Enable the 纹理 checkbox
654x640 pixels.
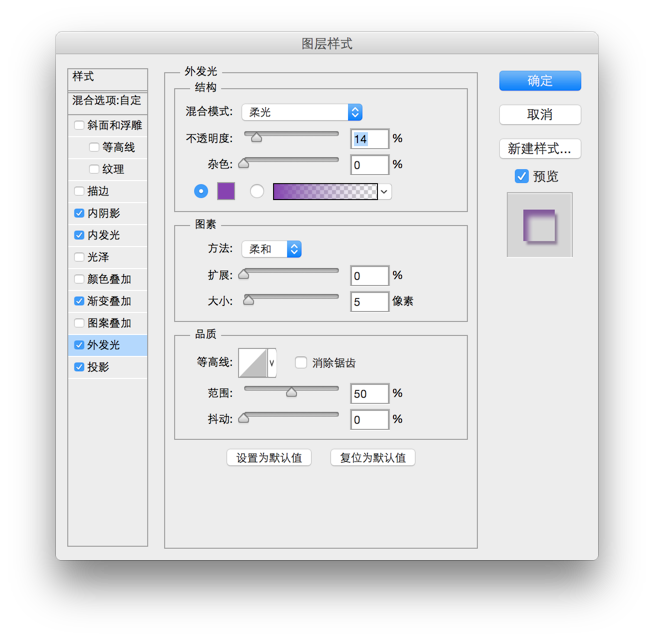coord(94,169)
